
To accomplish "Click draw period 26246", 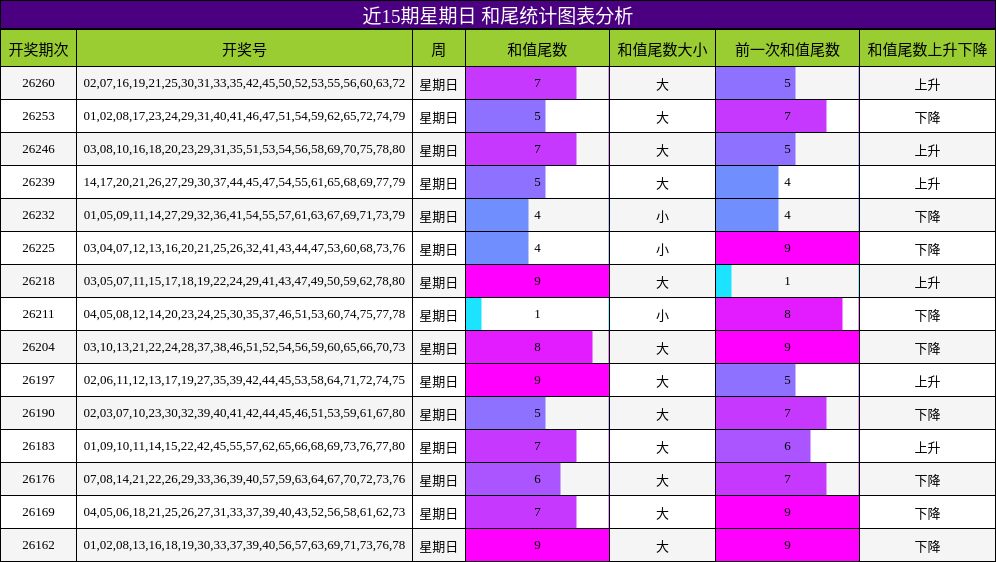I will (38, 149).
